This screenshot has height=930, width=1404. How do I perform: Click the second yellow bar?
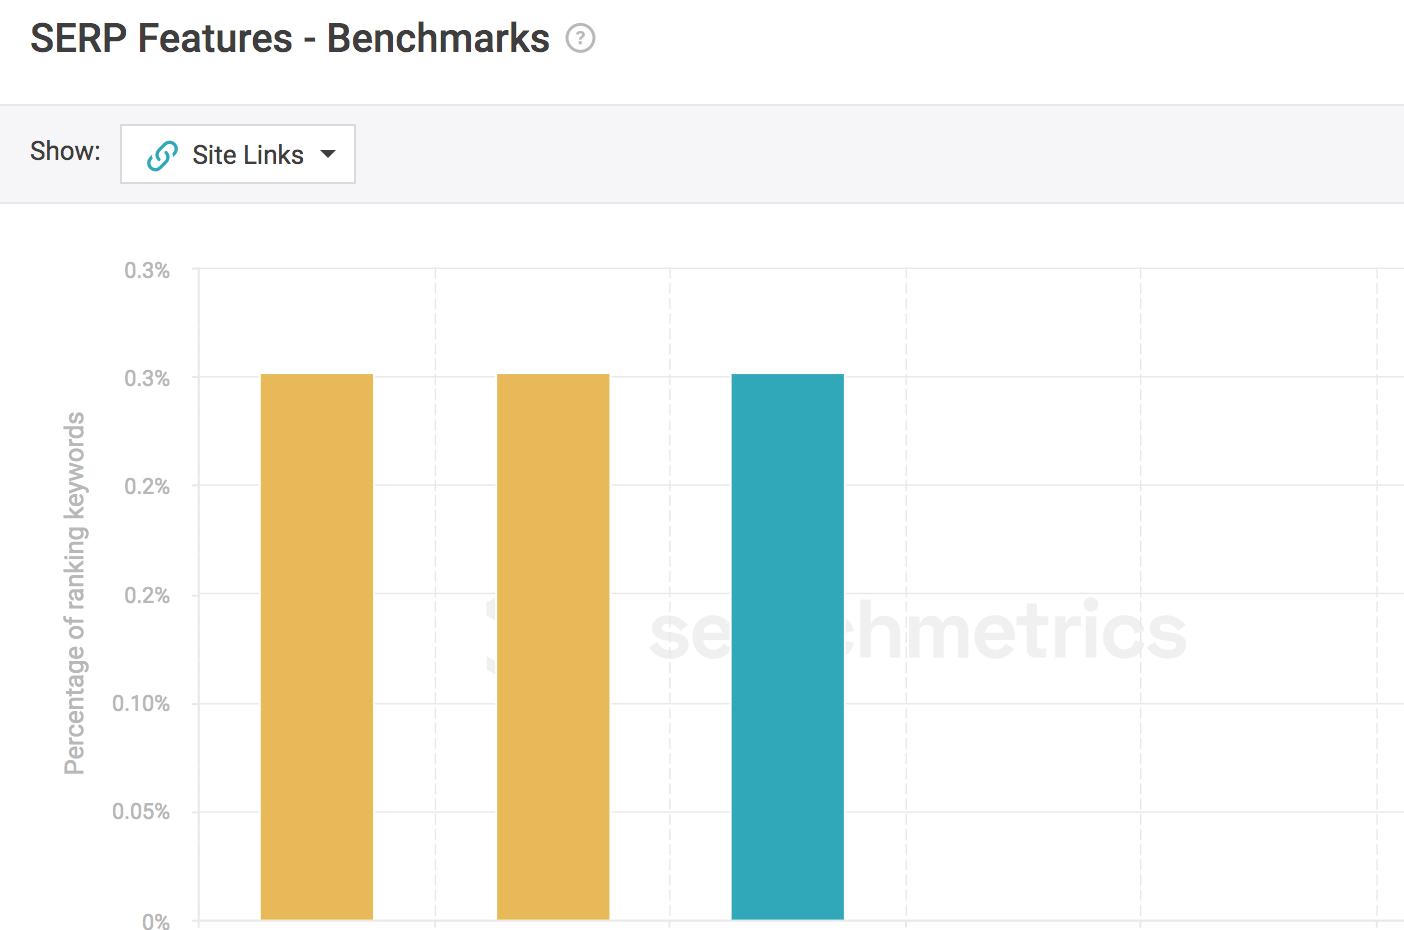point(553,647)
